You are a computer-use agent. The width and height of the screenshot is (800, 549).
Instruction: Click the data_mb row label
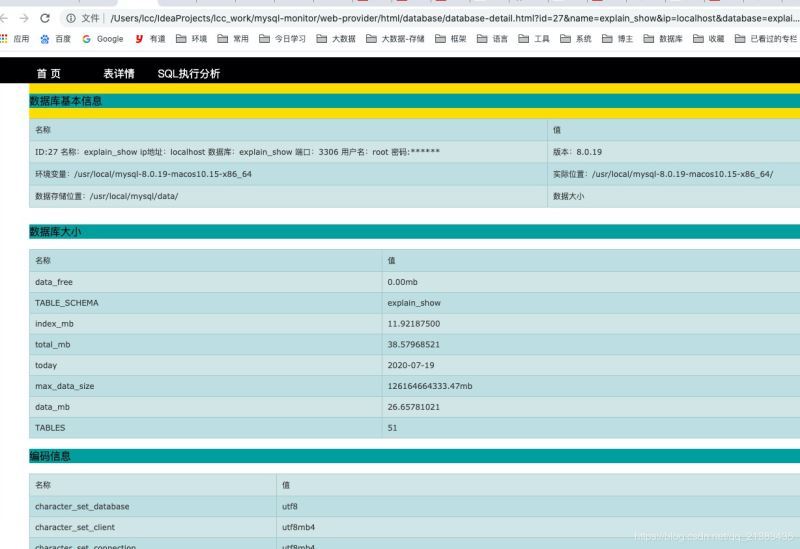53,407
